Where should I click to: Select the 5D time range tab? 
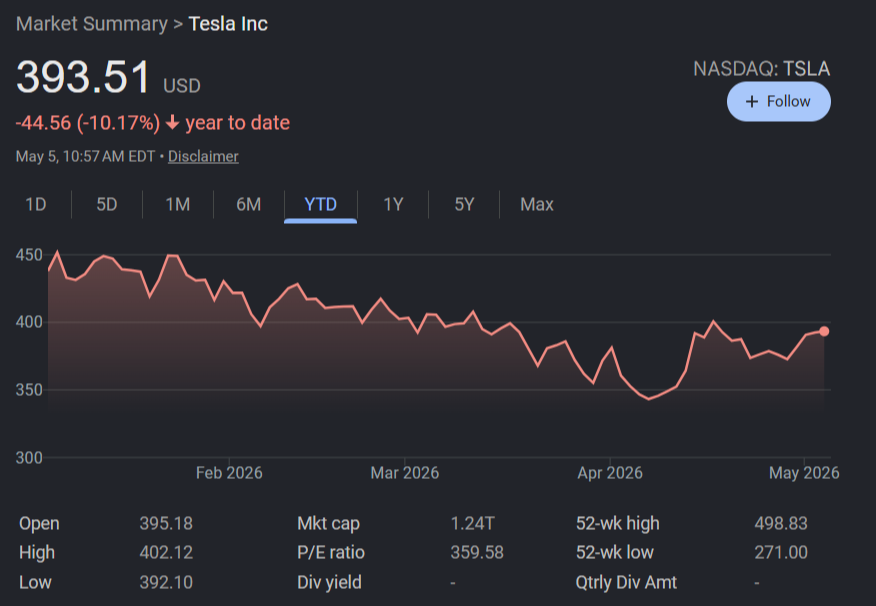tap(107, 204)
